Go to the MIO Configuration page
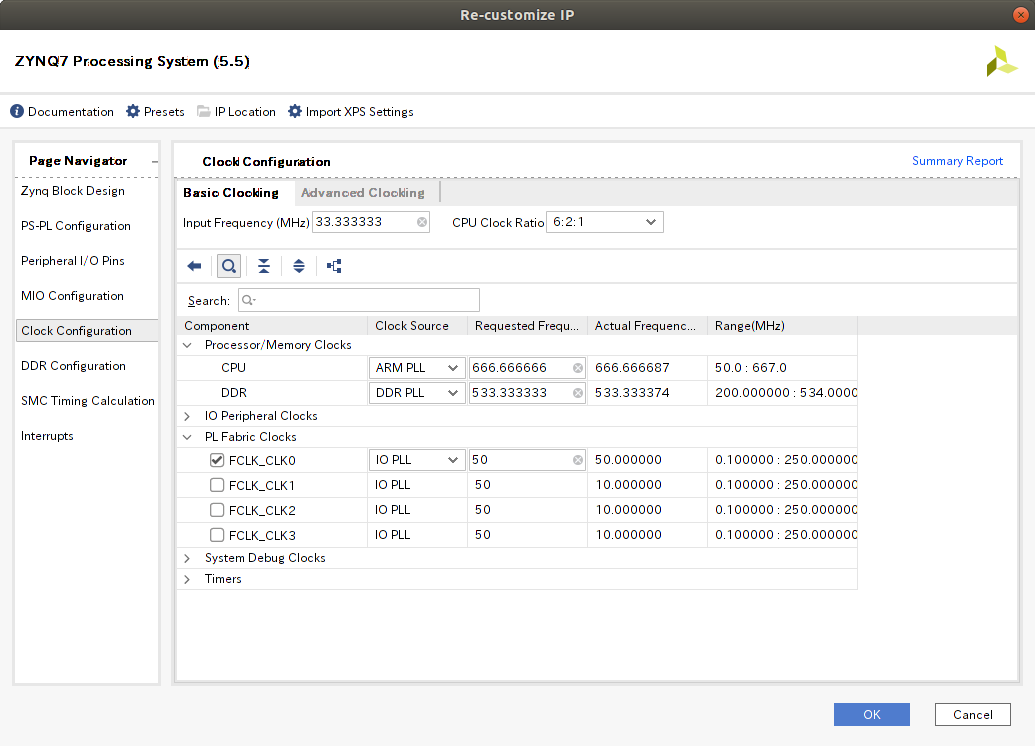This screenshot has height=746, width=1035. click(x=72, y=296)
